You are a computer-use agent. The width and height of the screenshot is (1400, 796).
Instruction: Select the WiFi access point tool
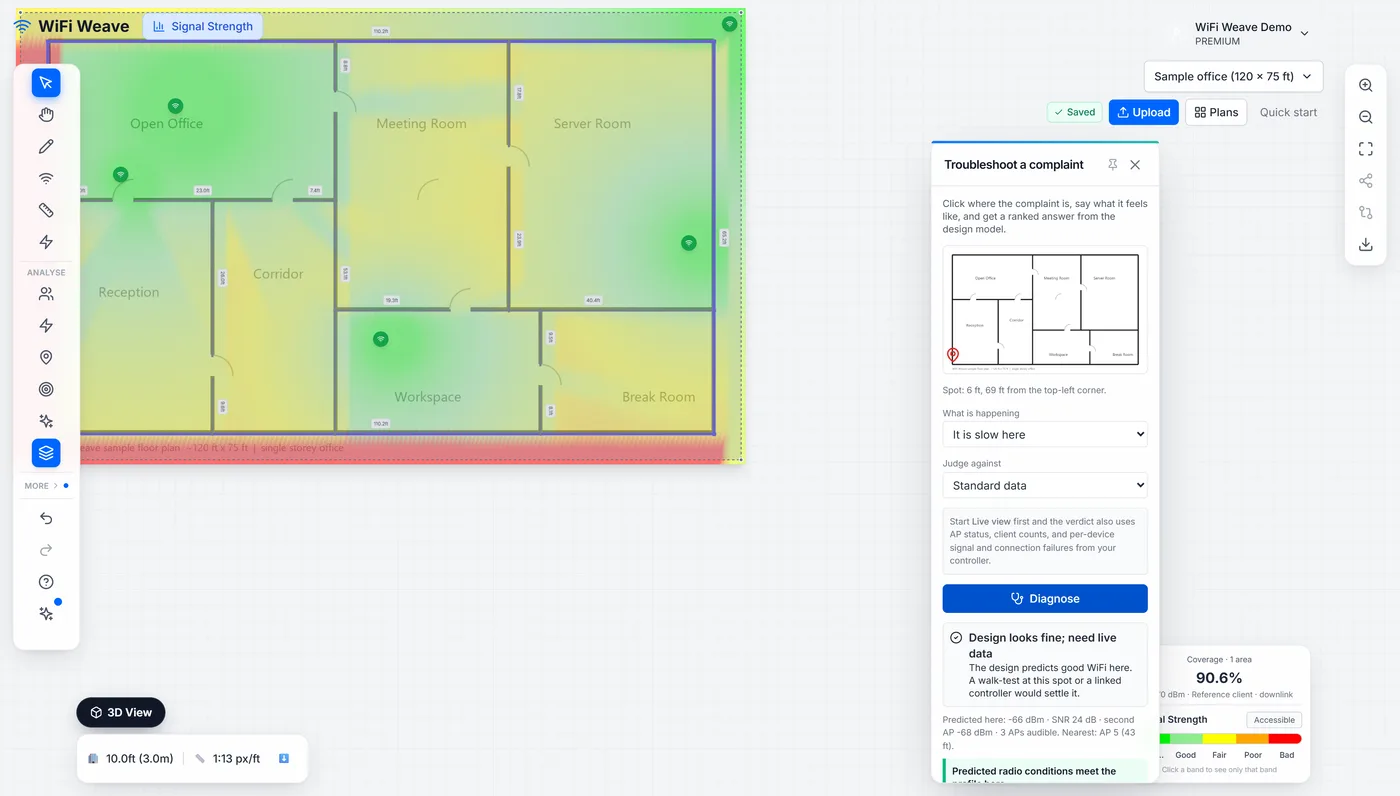[46, 179]
